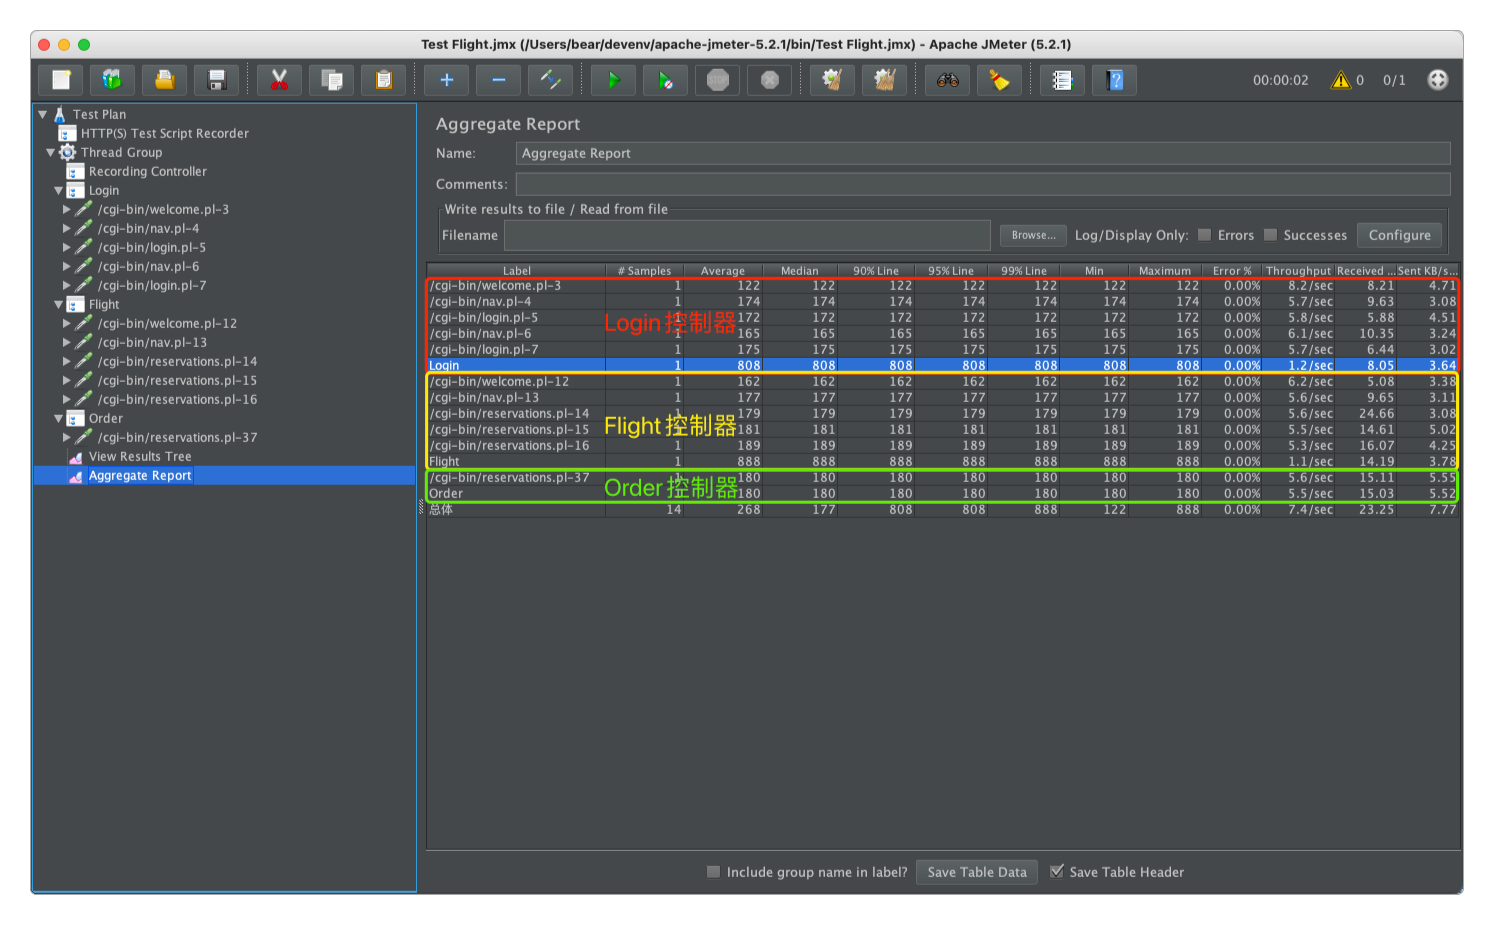
Task: Click the Label column header
Action: point(516,270)
